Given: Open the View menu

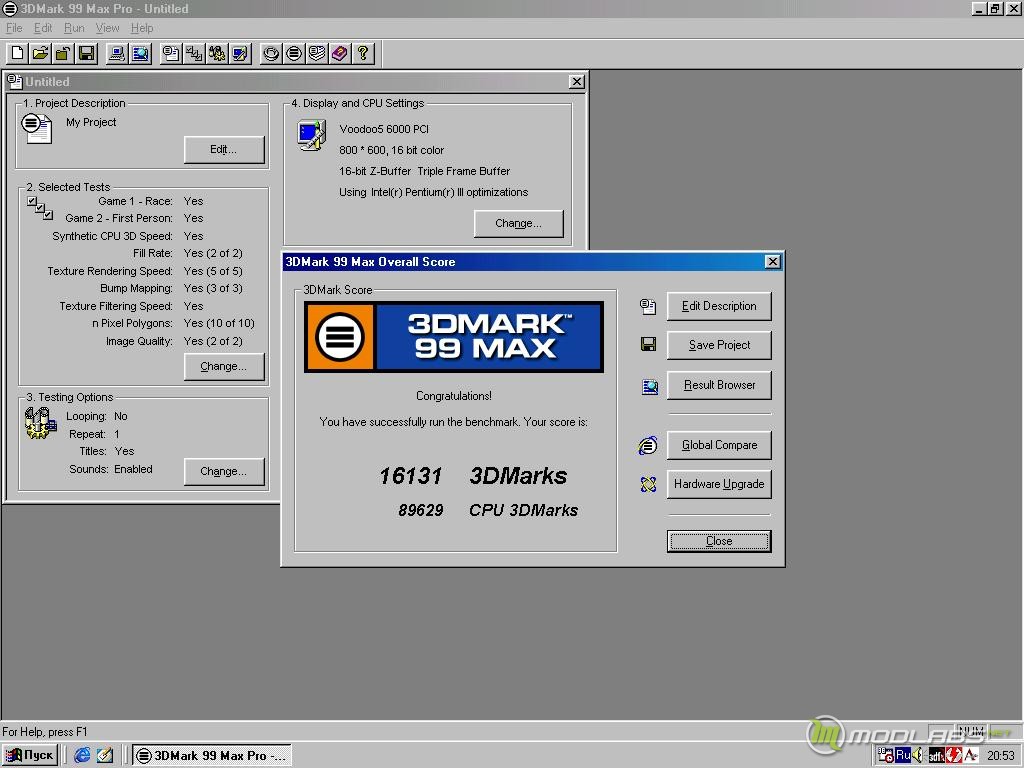Looking at the screenshot, I should click(x=108, y=28).
